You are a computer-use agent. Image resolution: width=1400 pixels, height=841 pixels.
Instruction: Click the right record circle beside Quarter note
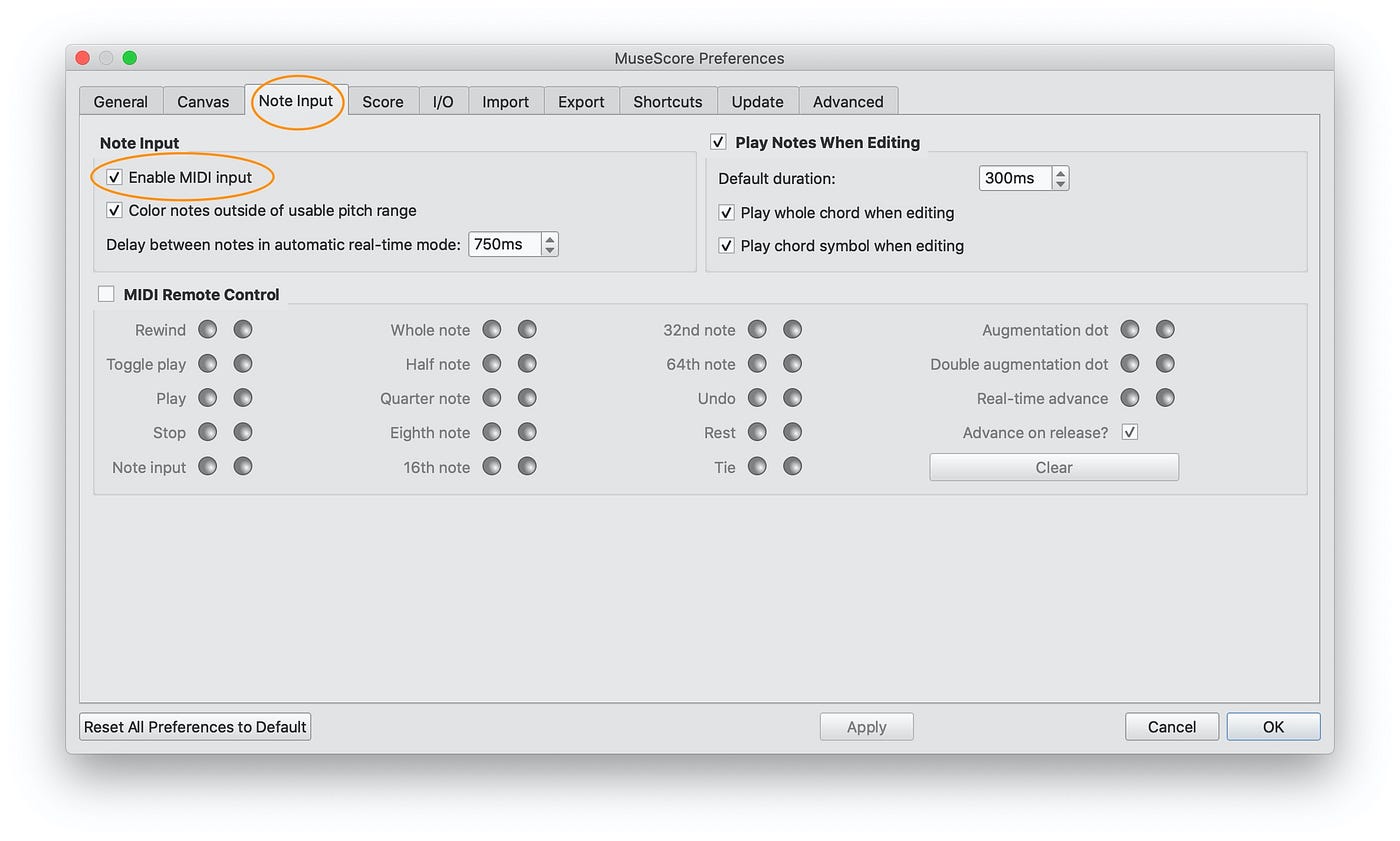tap(527, 397)
